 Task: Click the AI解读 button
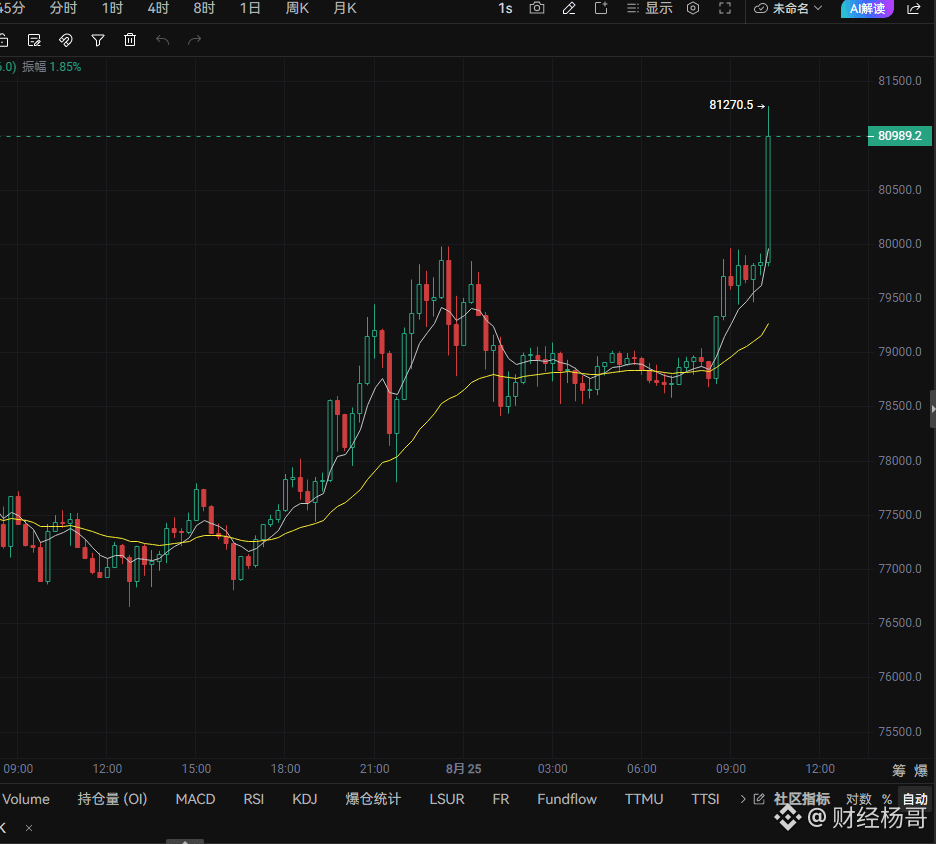[867, 8]
